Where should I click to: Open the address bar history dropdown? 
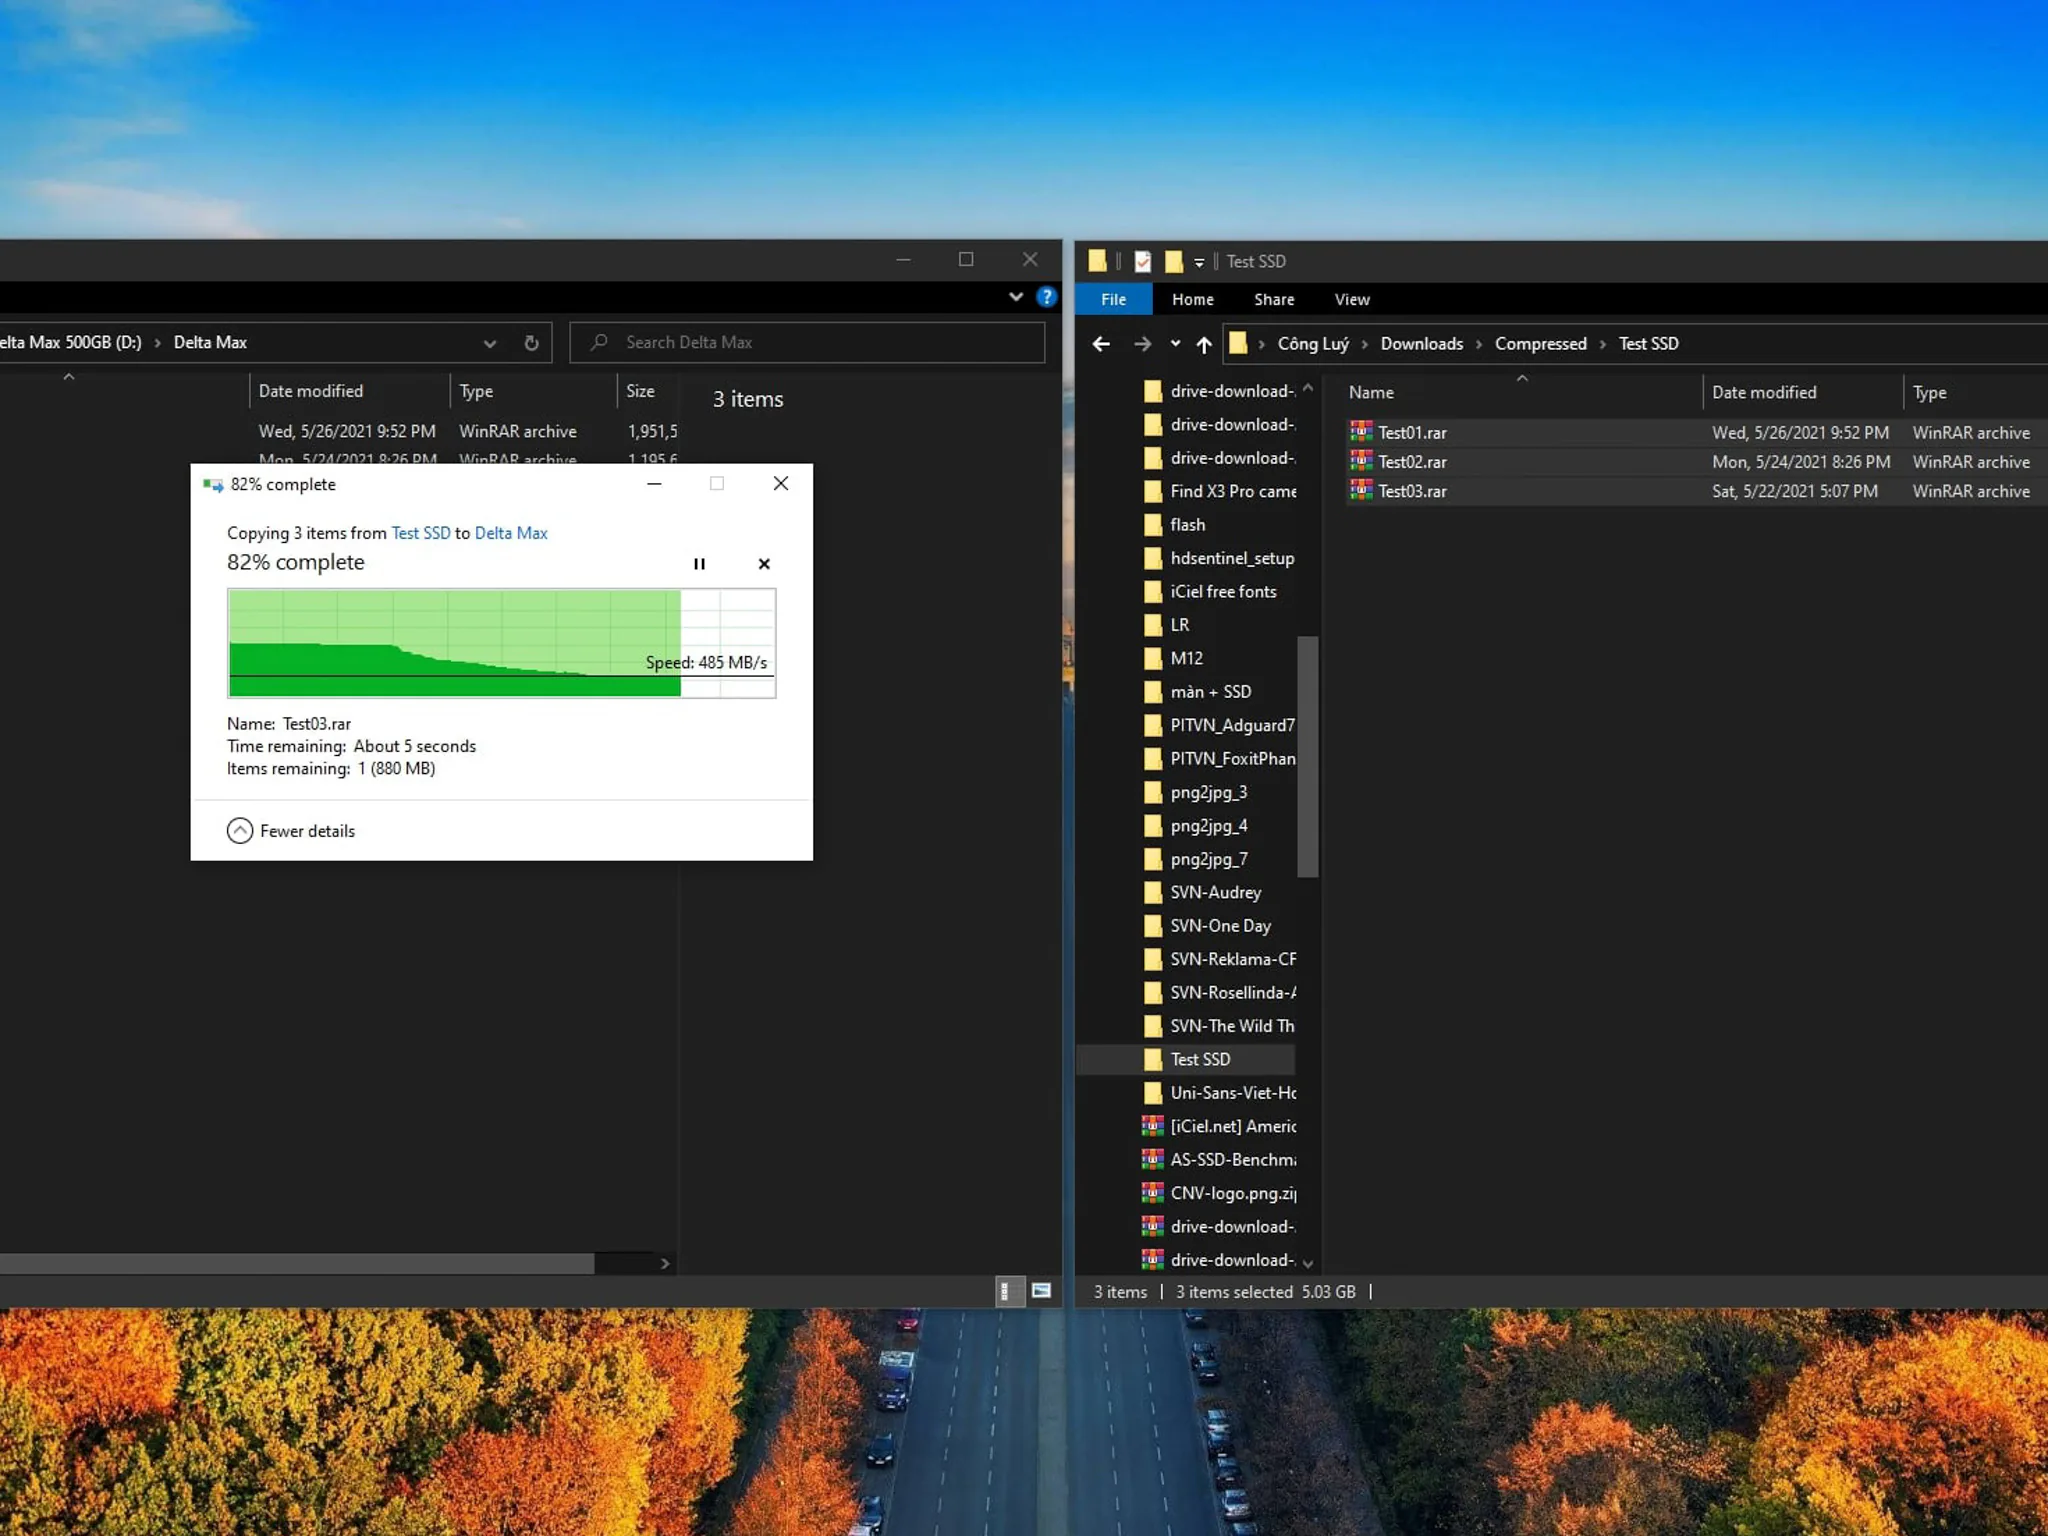click(x=490, y=343)
